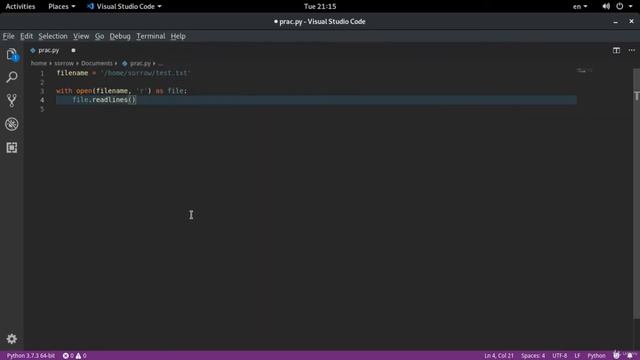Change the UTF-8 encoding setting

click(x=560, y=356)
